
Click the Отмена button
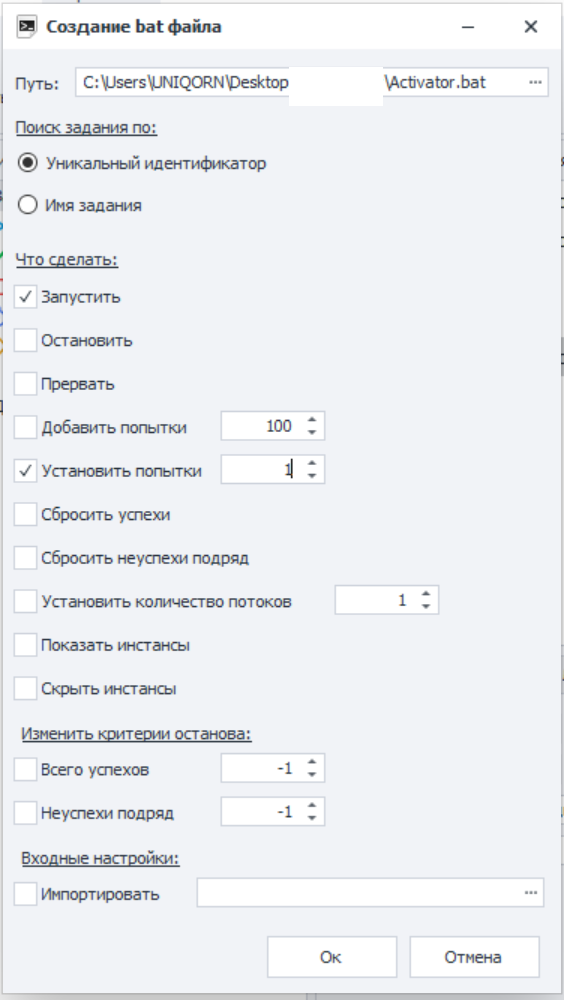(x=474, y=957)
